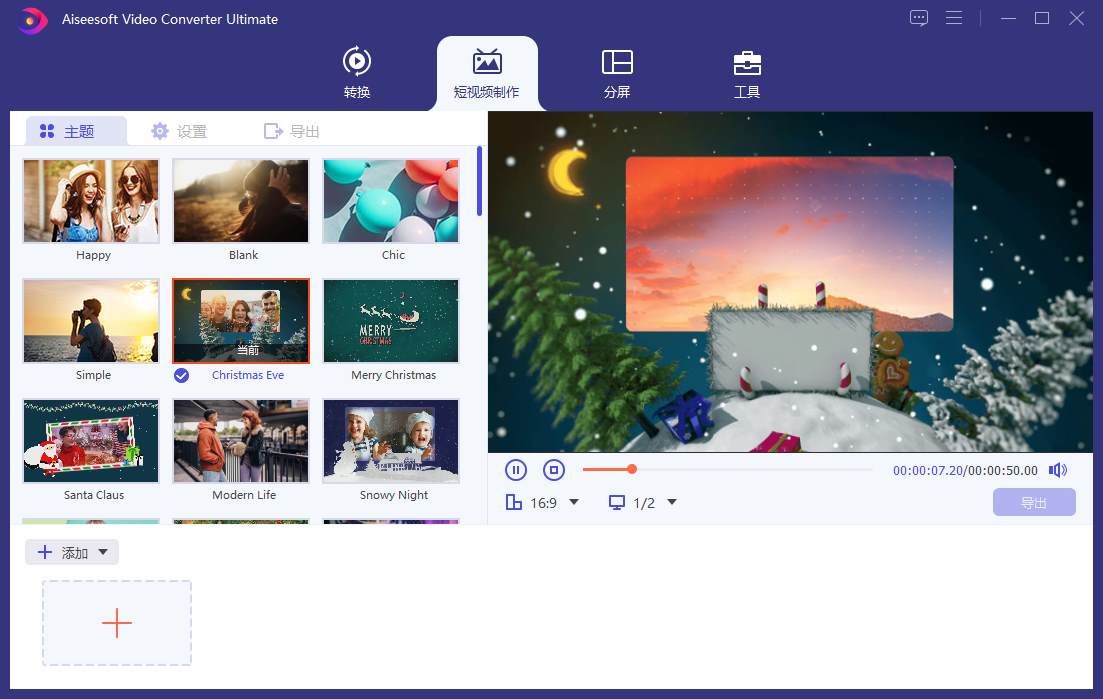Open the 添加 add files dropdown arrow
This screenshot has height=699, width=1103.
(x=103, y=552)
